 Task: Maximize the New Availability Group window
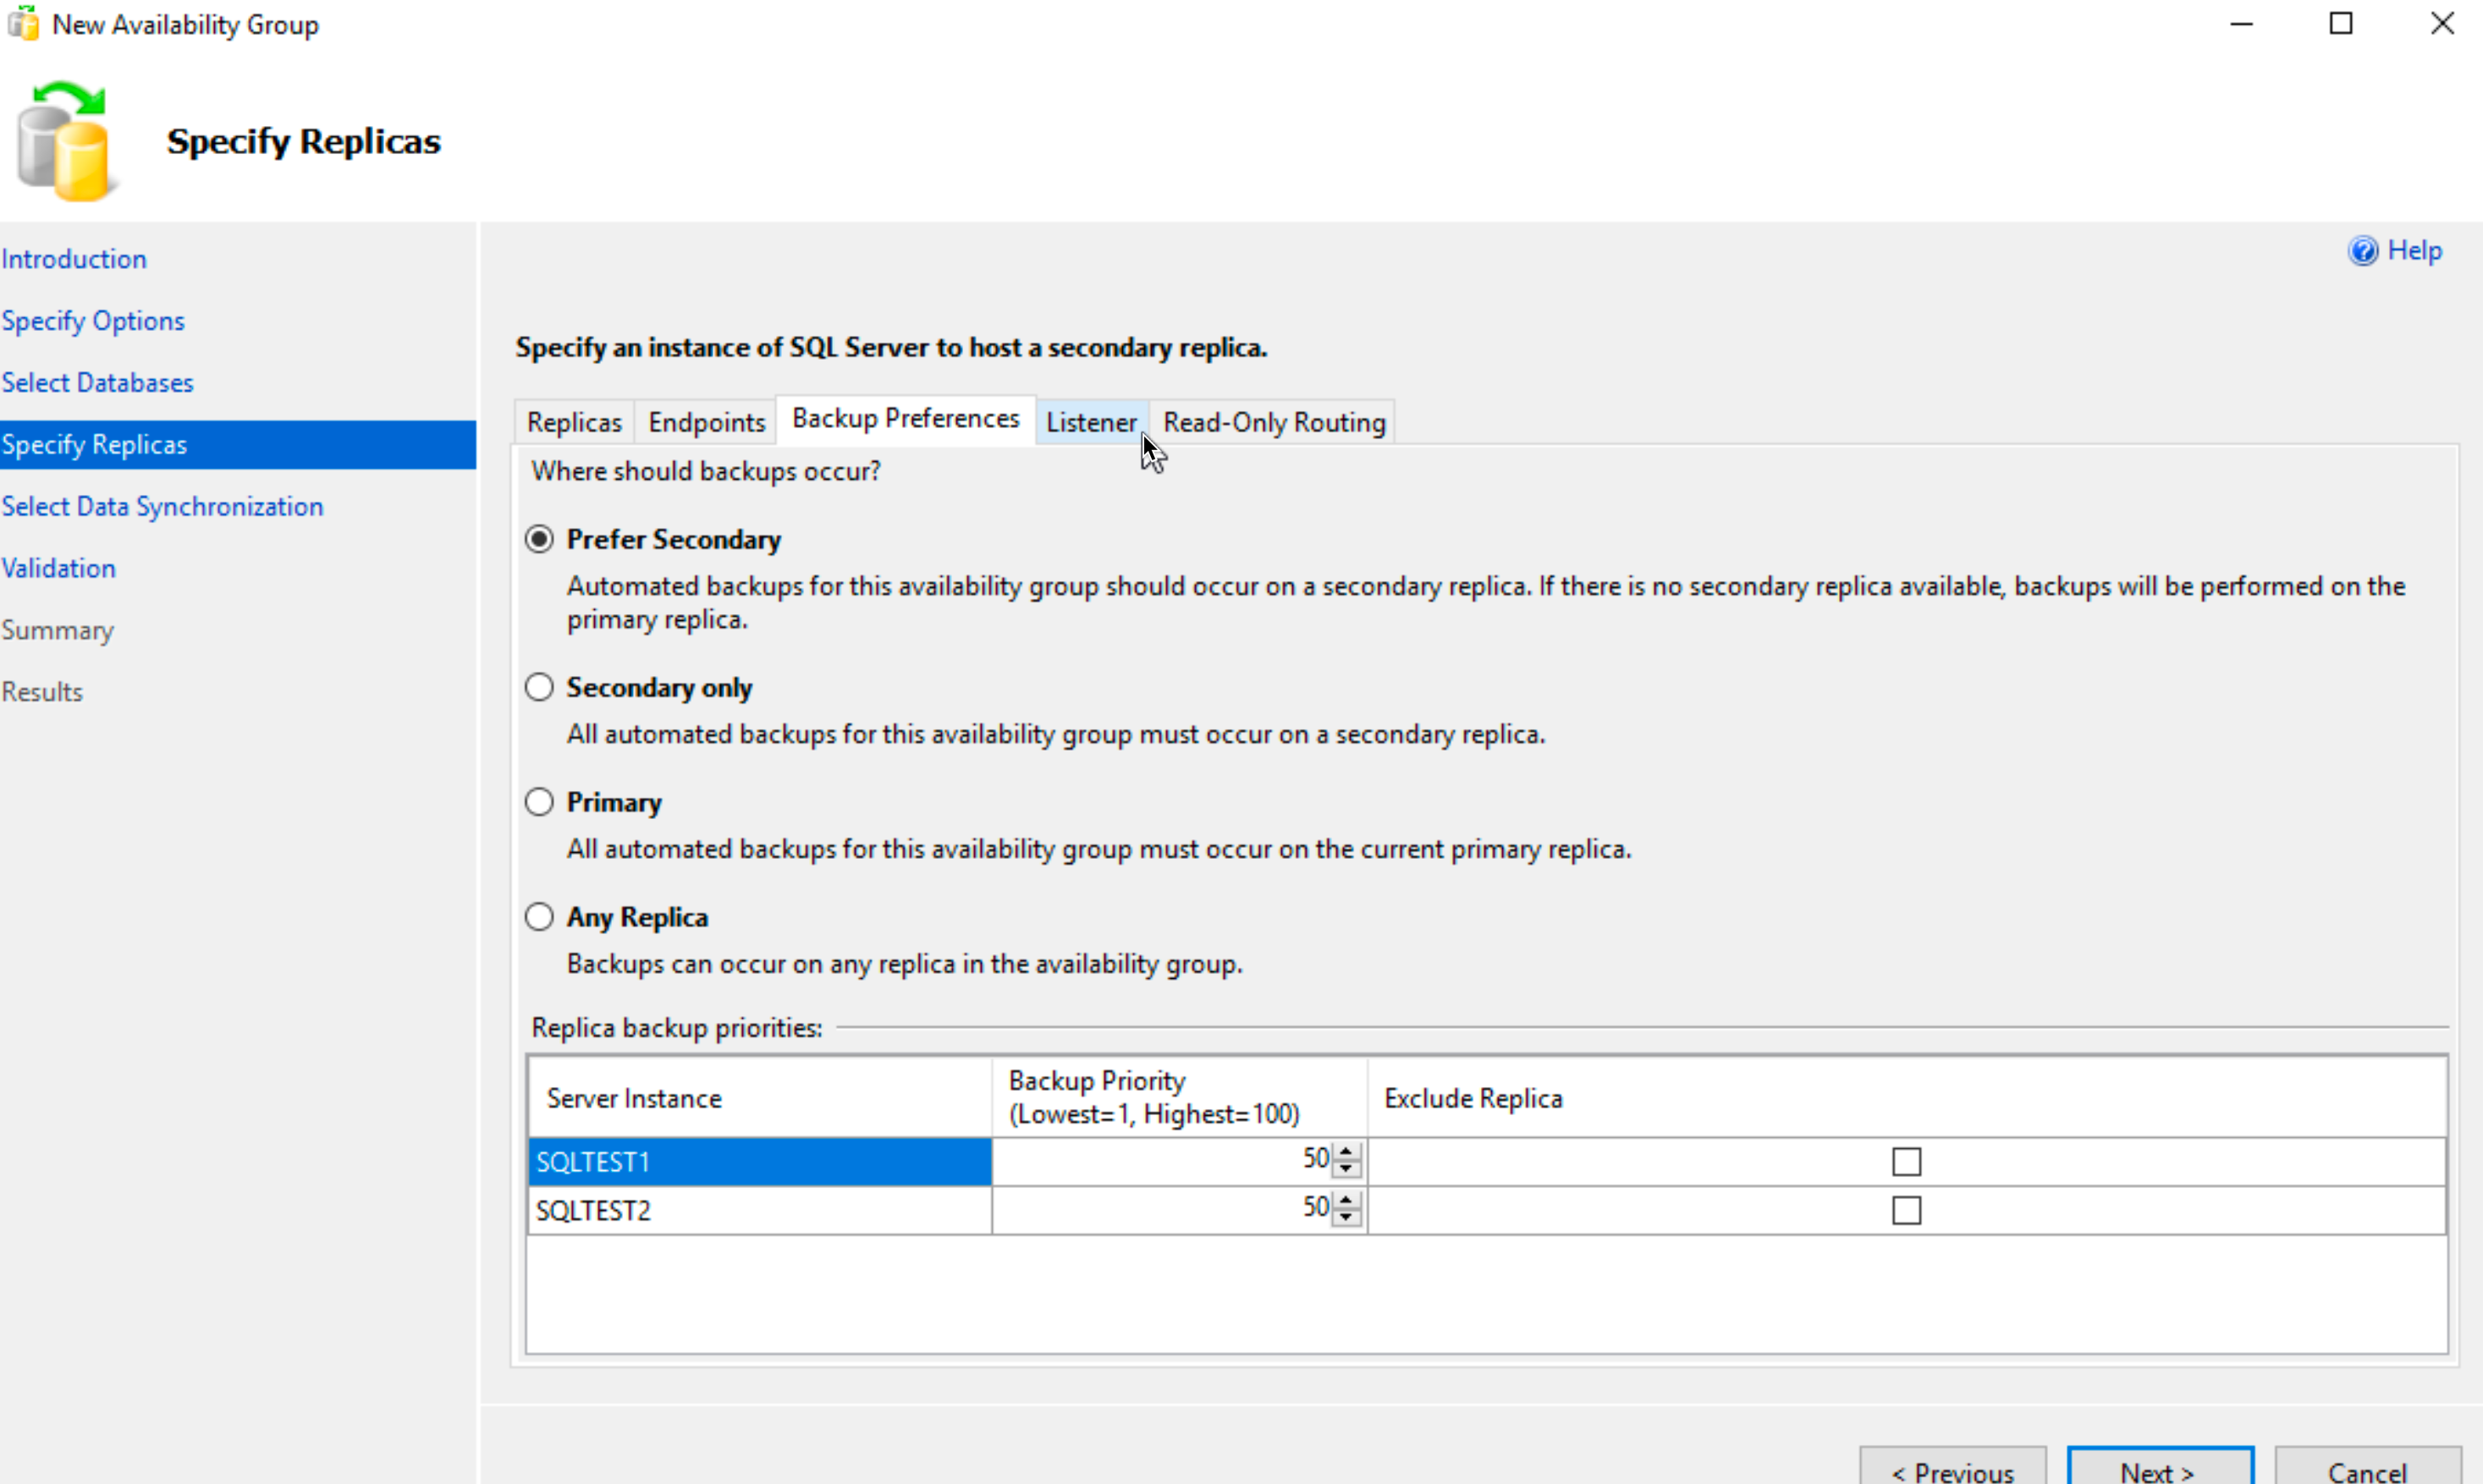tap(2341, 24)
